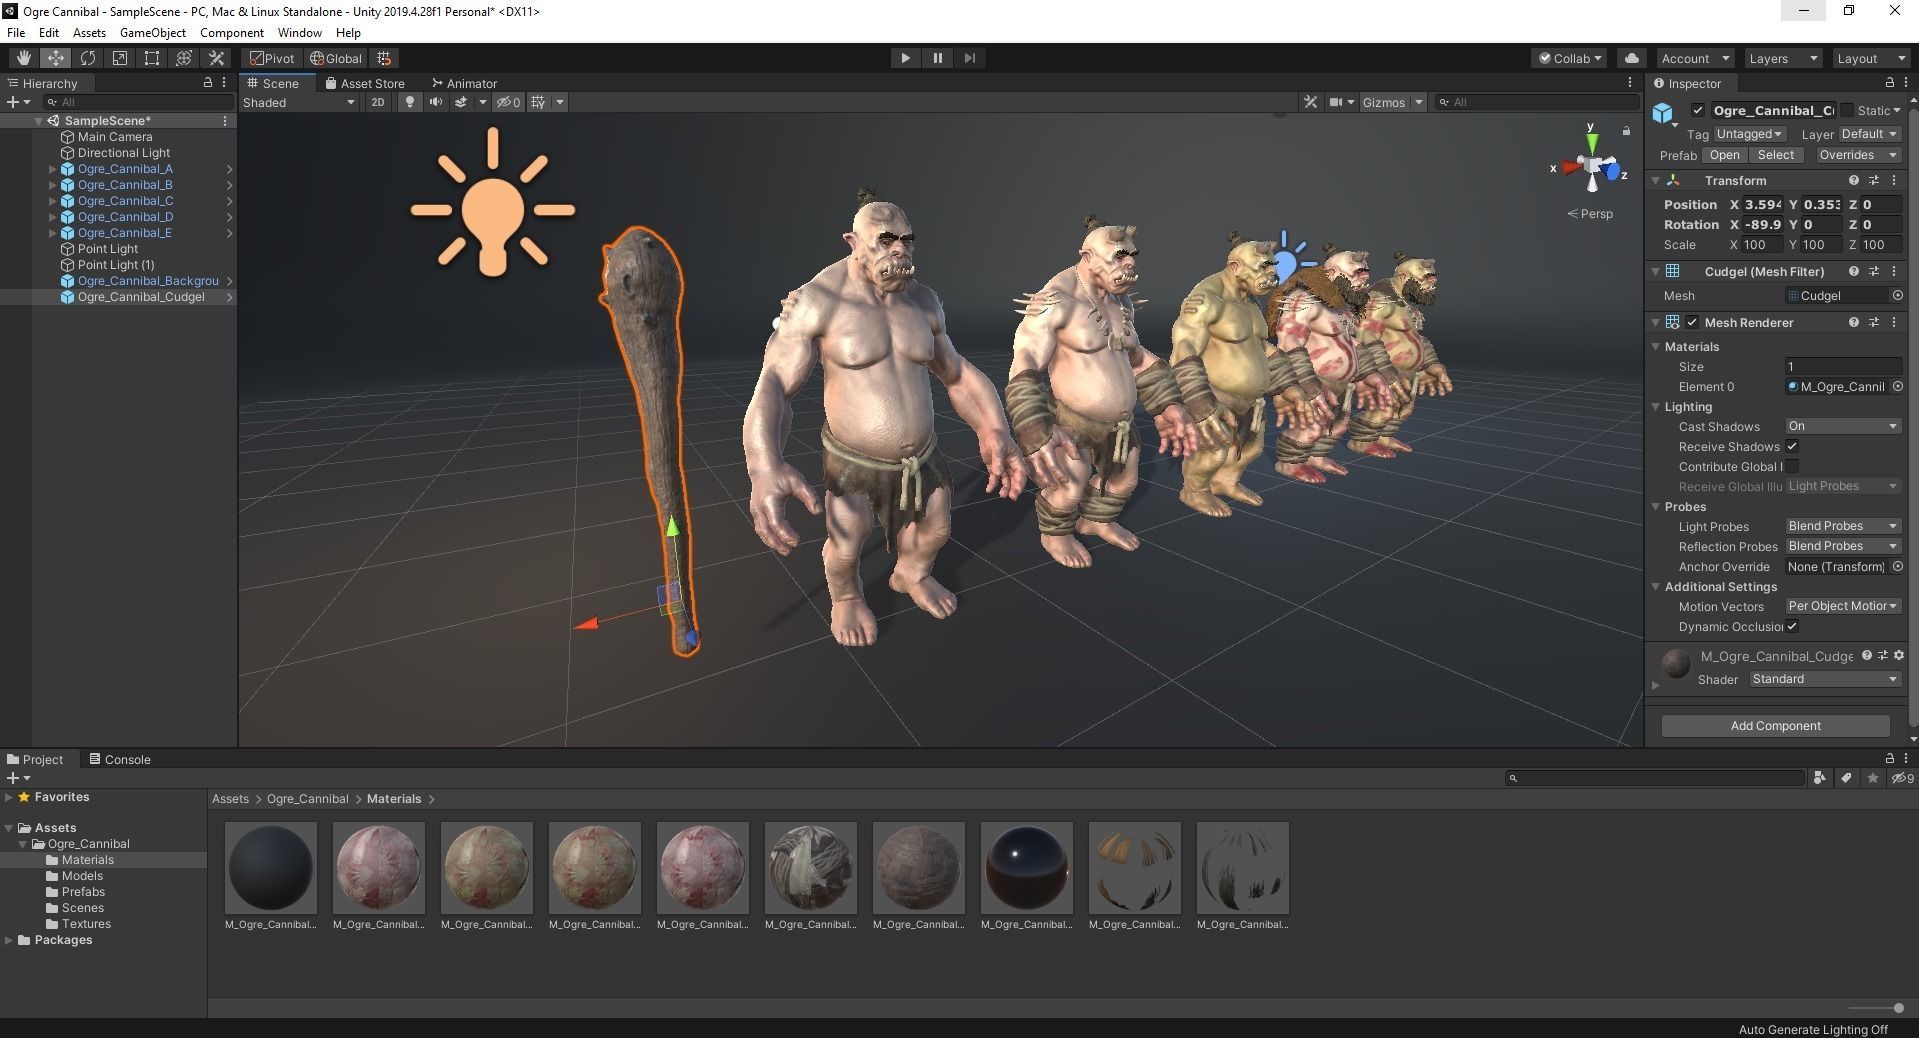Toggle grid snapping icon

pos(384,58)
